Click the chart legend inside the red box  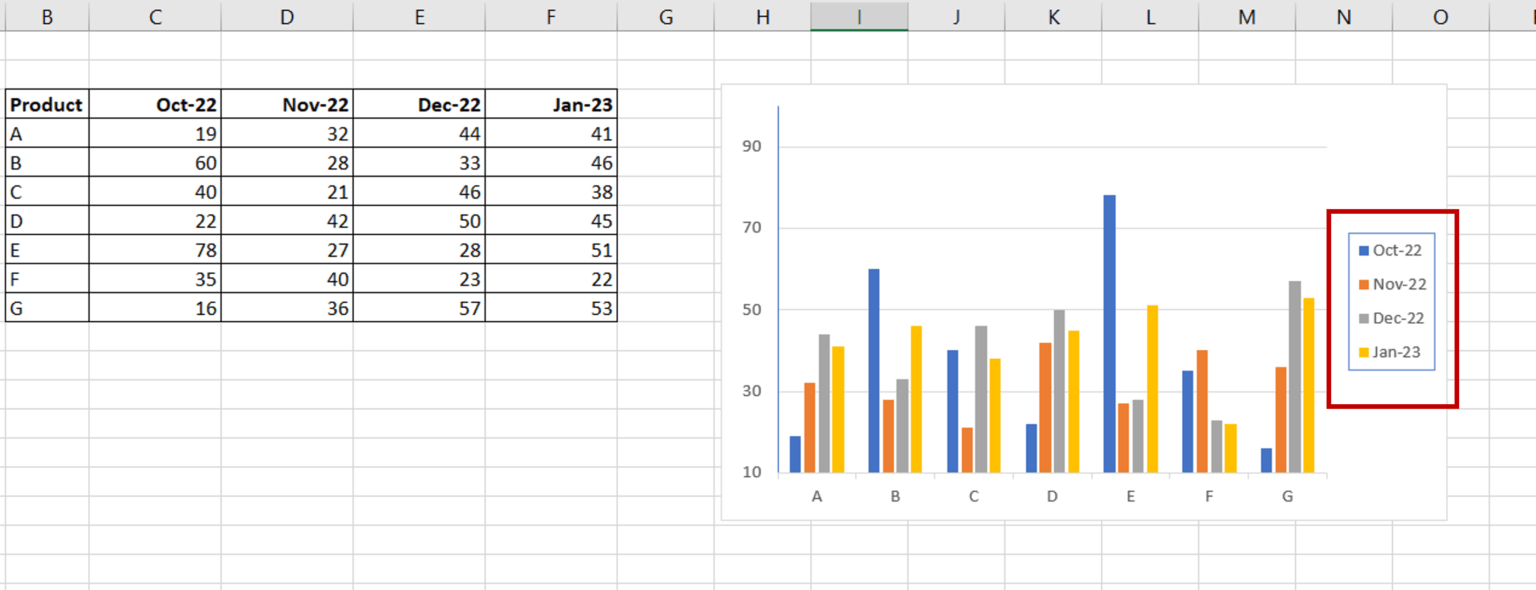(1392, 301)
